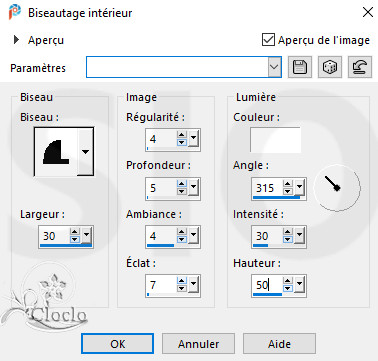The height and width of the screenshot is (361, 378).
Task: Decrease the Hauteur value with down arrow
Action: (288, 288)
